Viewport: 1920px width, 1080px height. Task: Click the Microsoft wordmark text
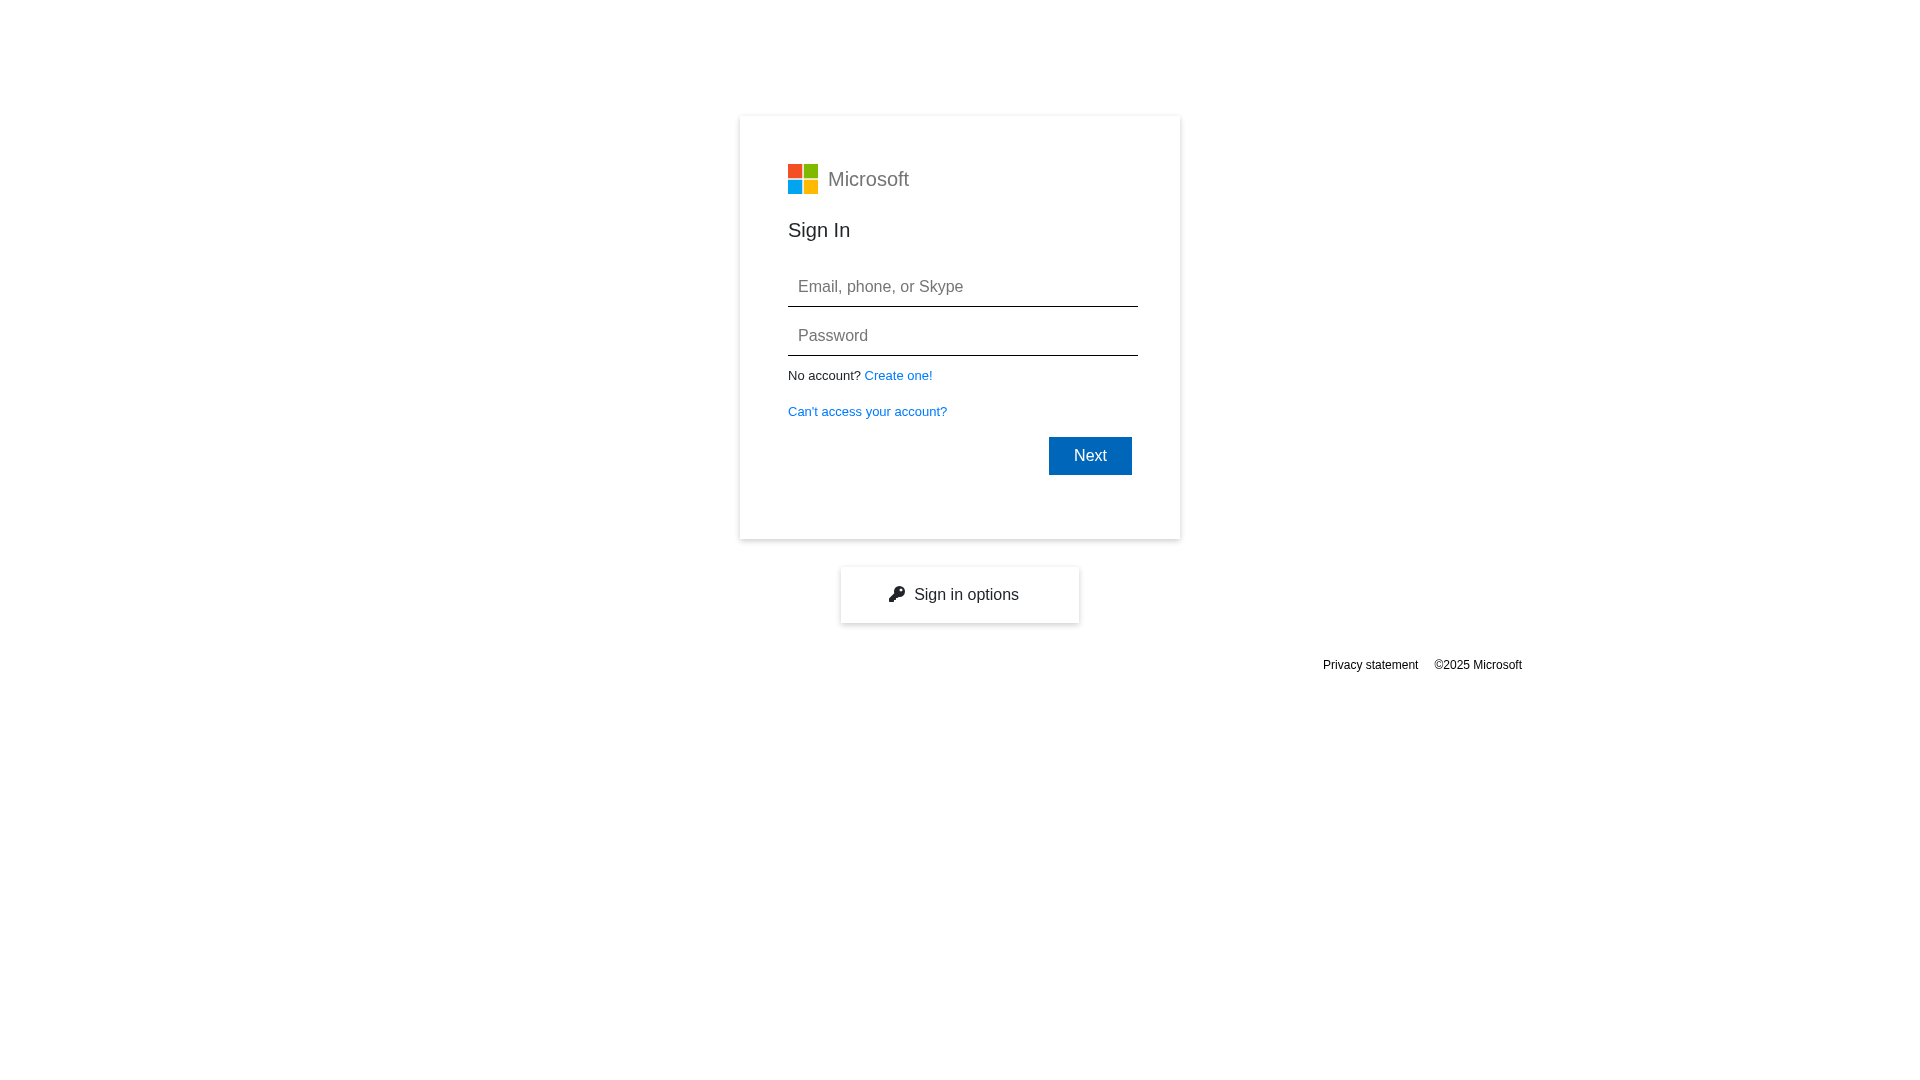(x=868, y=179)
